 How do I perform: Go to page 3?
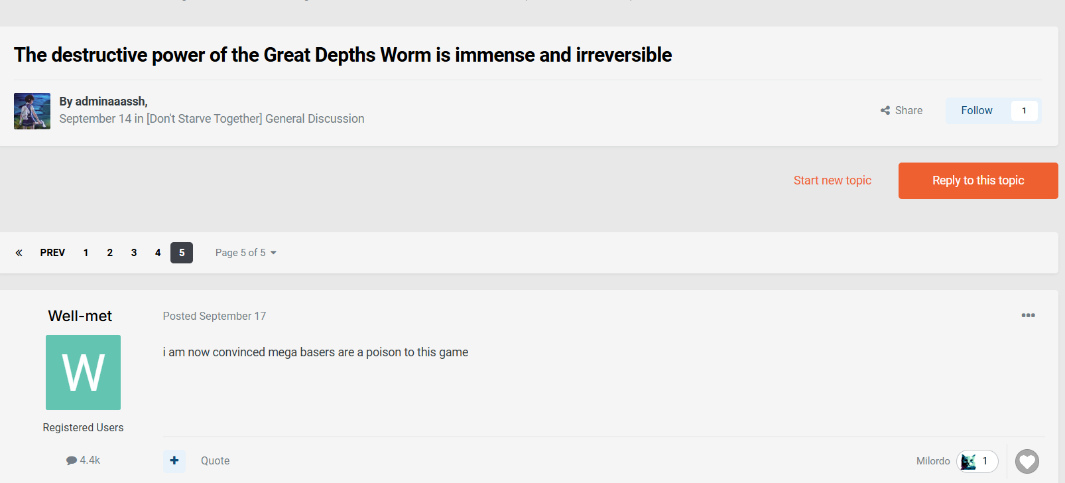(134, 253)
